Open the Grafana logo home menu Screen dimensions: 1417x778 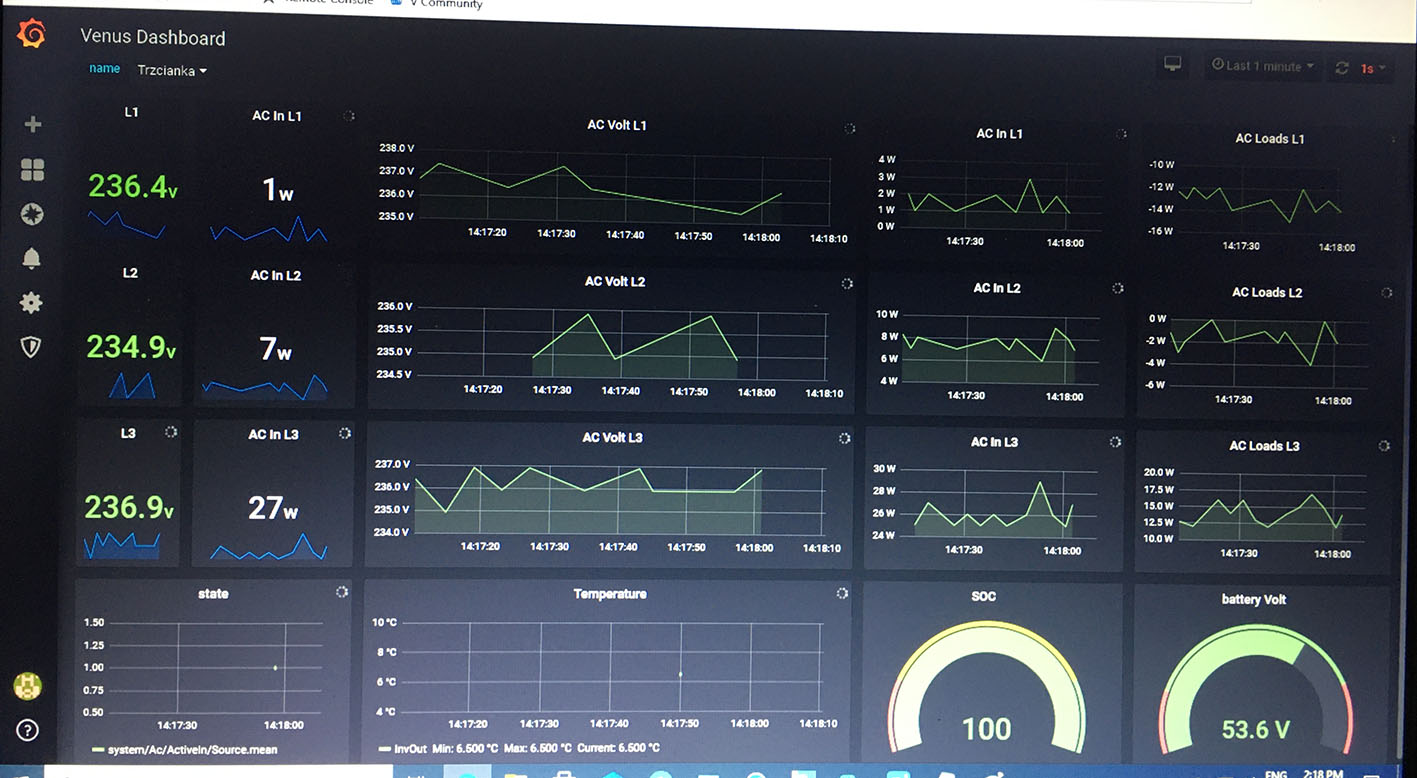pos(31,35)
